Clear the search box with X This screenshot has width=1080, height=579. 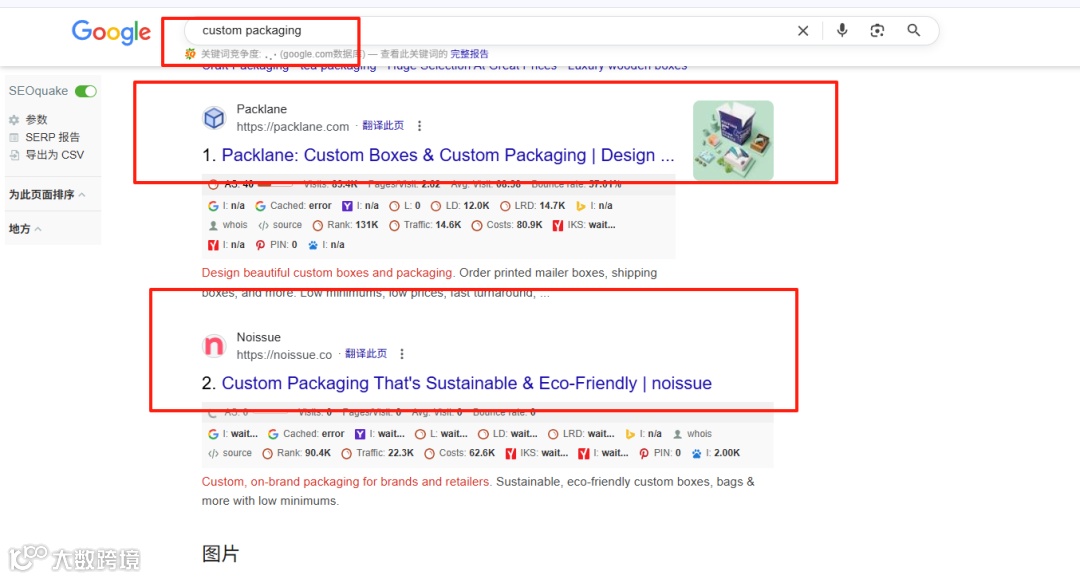coord(802,31)
